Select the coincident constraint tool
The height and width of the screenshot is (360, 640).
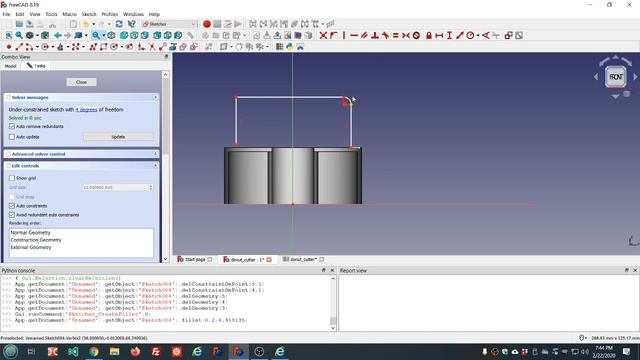323,36
